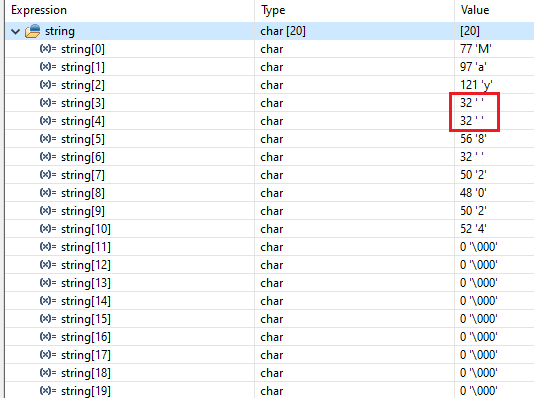Viewport: 534px width, 398px height.
Task: Select the string[8] expression
Action: [x=83, y=193]
